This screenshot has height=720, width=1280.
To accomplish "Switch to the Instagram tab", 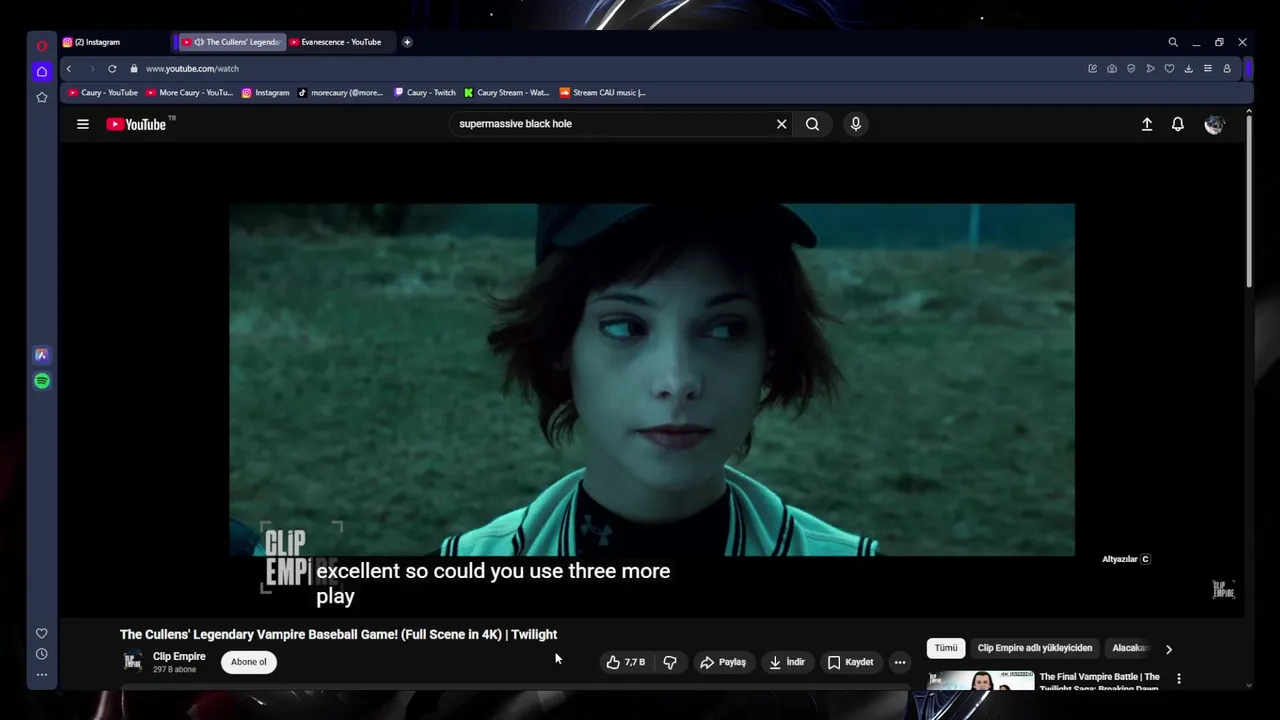I will click(x=116, y=42).
